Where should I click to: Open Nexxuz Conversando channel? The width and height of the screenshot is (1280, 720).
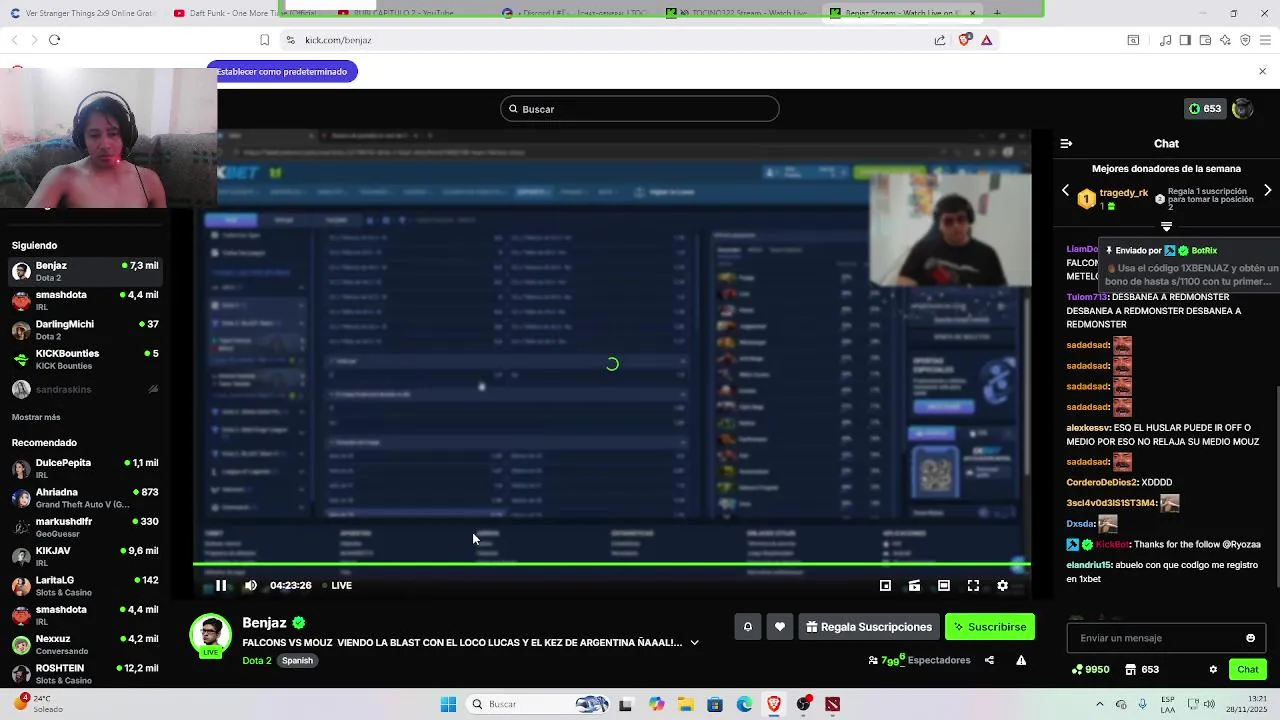85,644
